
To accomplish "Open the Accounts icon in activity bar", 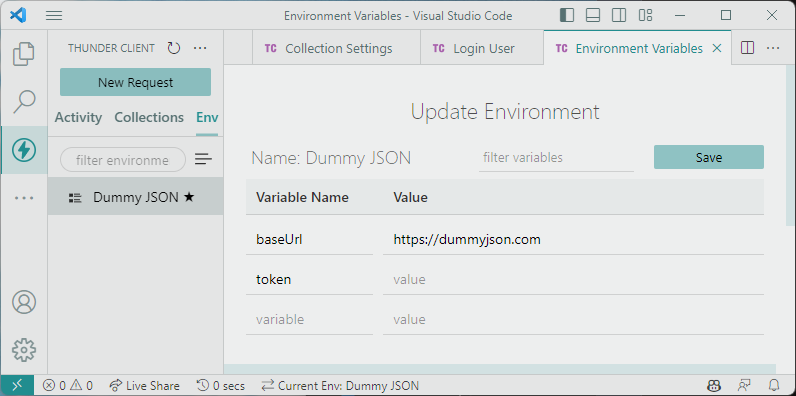I will coord(24,302).
